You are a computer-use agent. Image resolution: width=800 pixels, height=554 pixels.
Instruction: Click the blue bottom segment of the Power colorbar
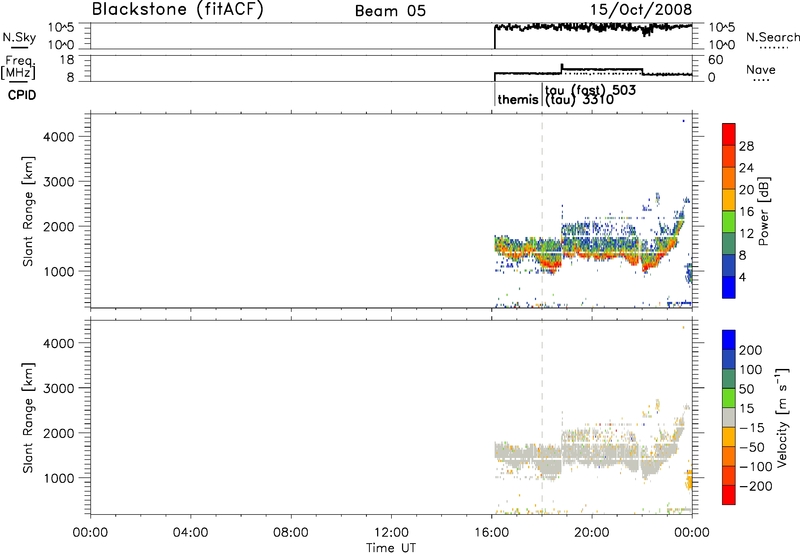[729, 287]
